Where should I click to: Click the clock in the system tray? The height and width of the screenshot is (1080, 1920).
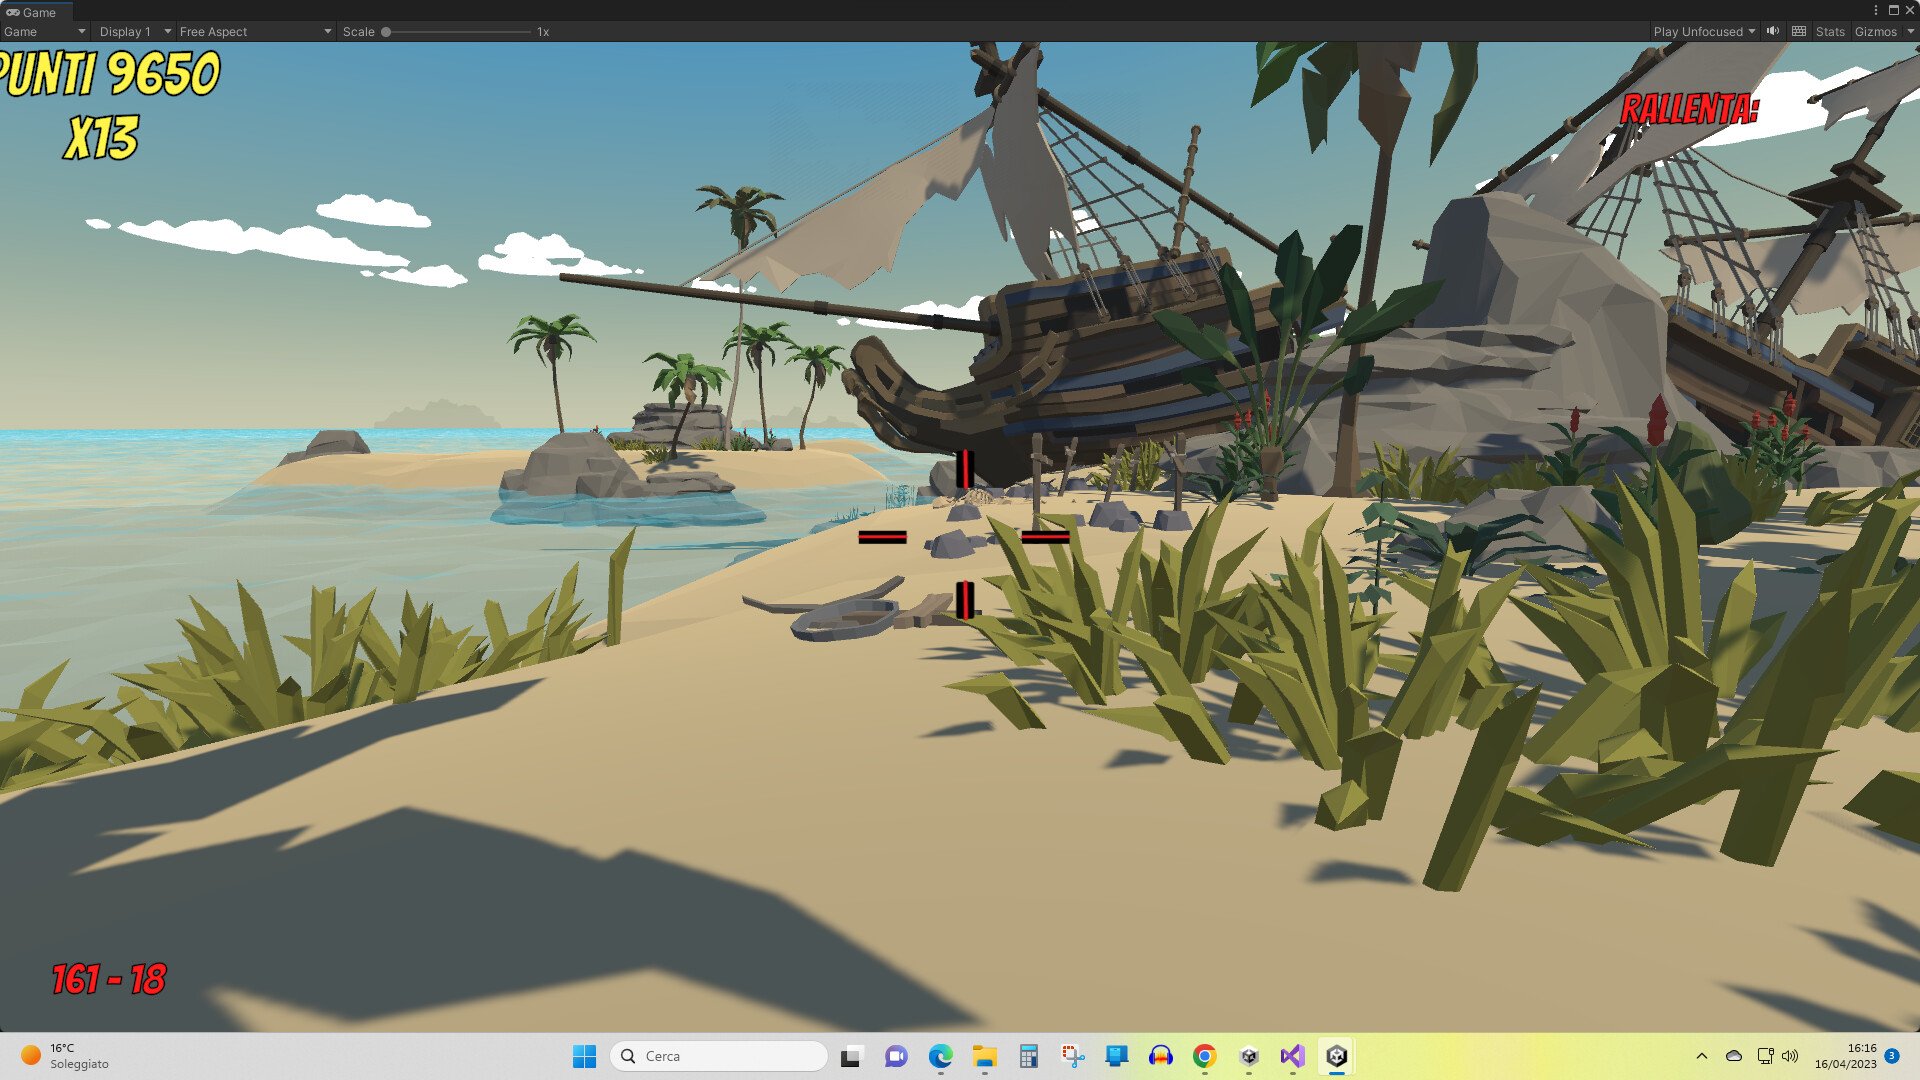pos(1845,1056)
